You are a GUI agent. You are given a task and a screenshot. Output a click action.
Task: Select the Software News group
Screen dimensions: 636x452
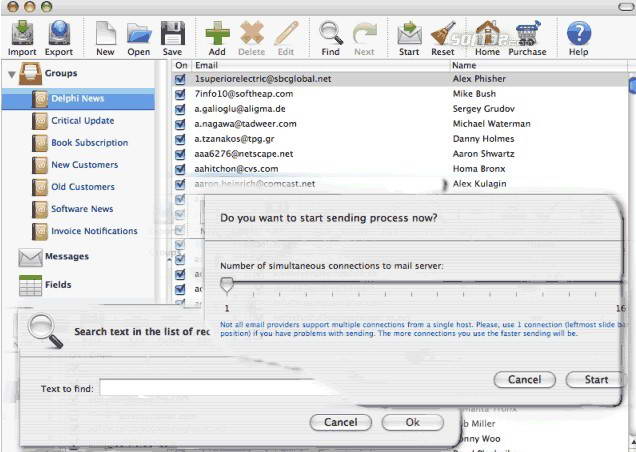[82, 209]
